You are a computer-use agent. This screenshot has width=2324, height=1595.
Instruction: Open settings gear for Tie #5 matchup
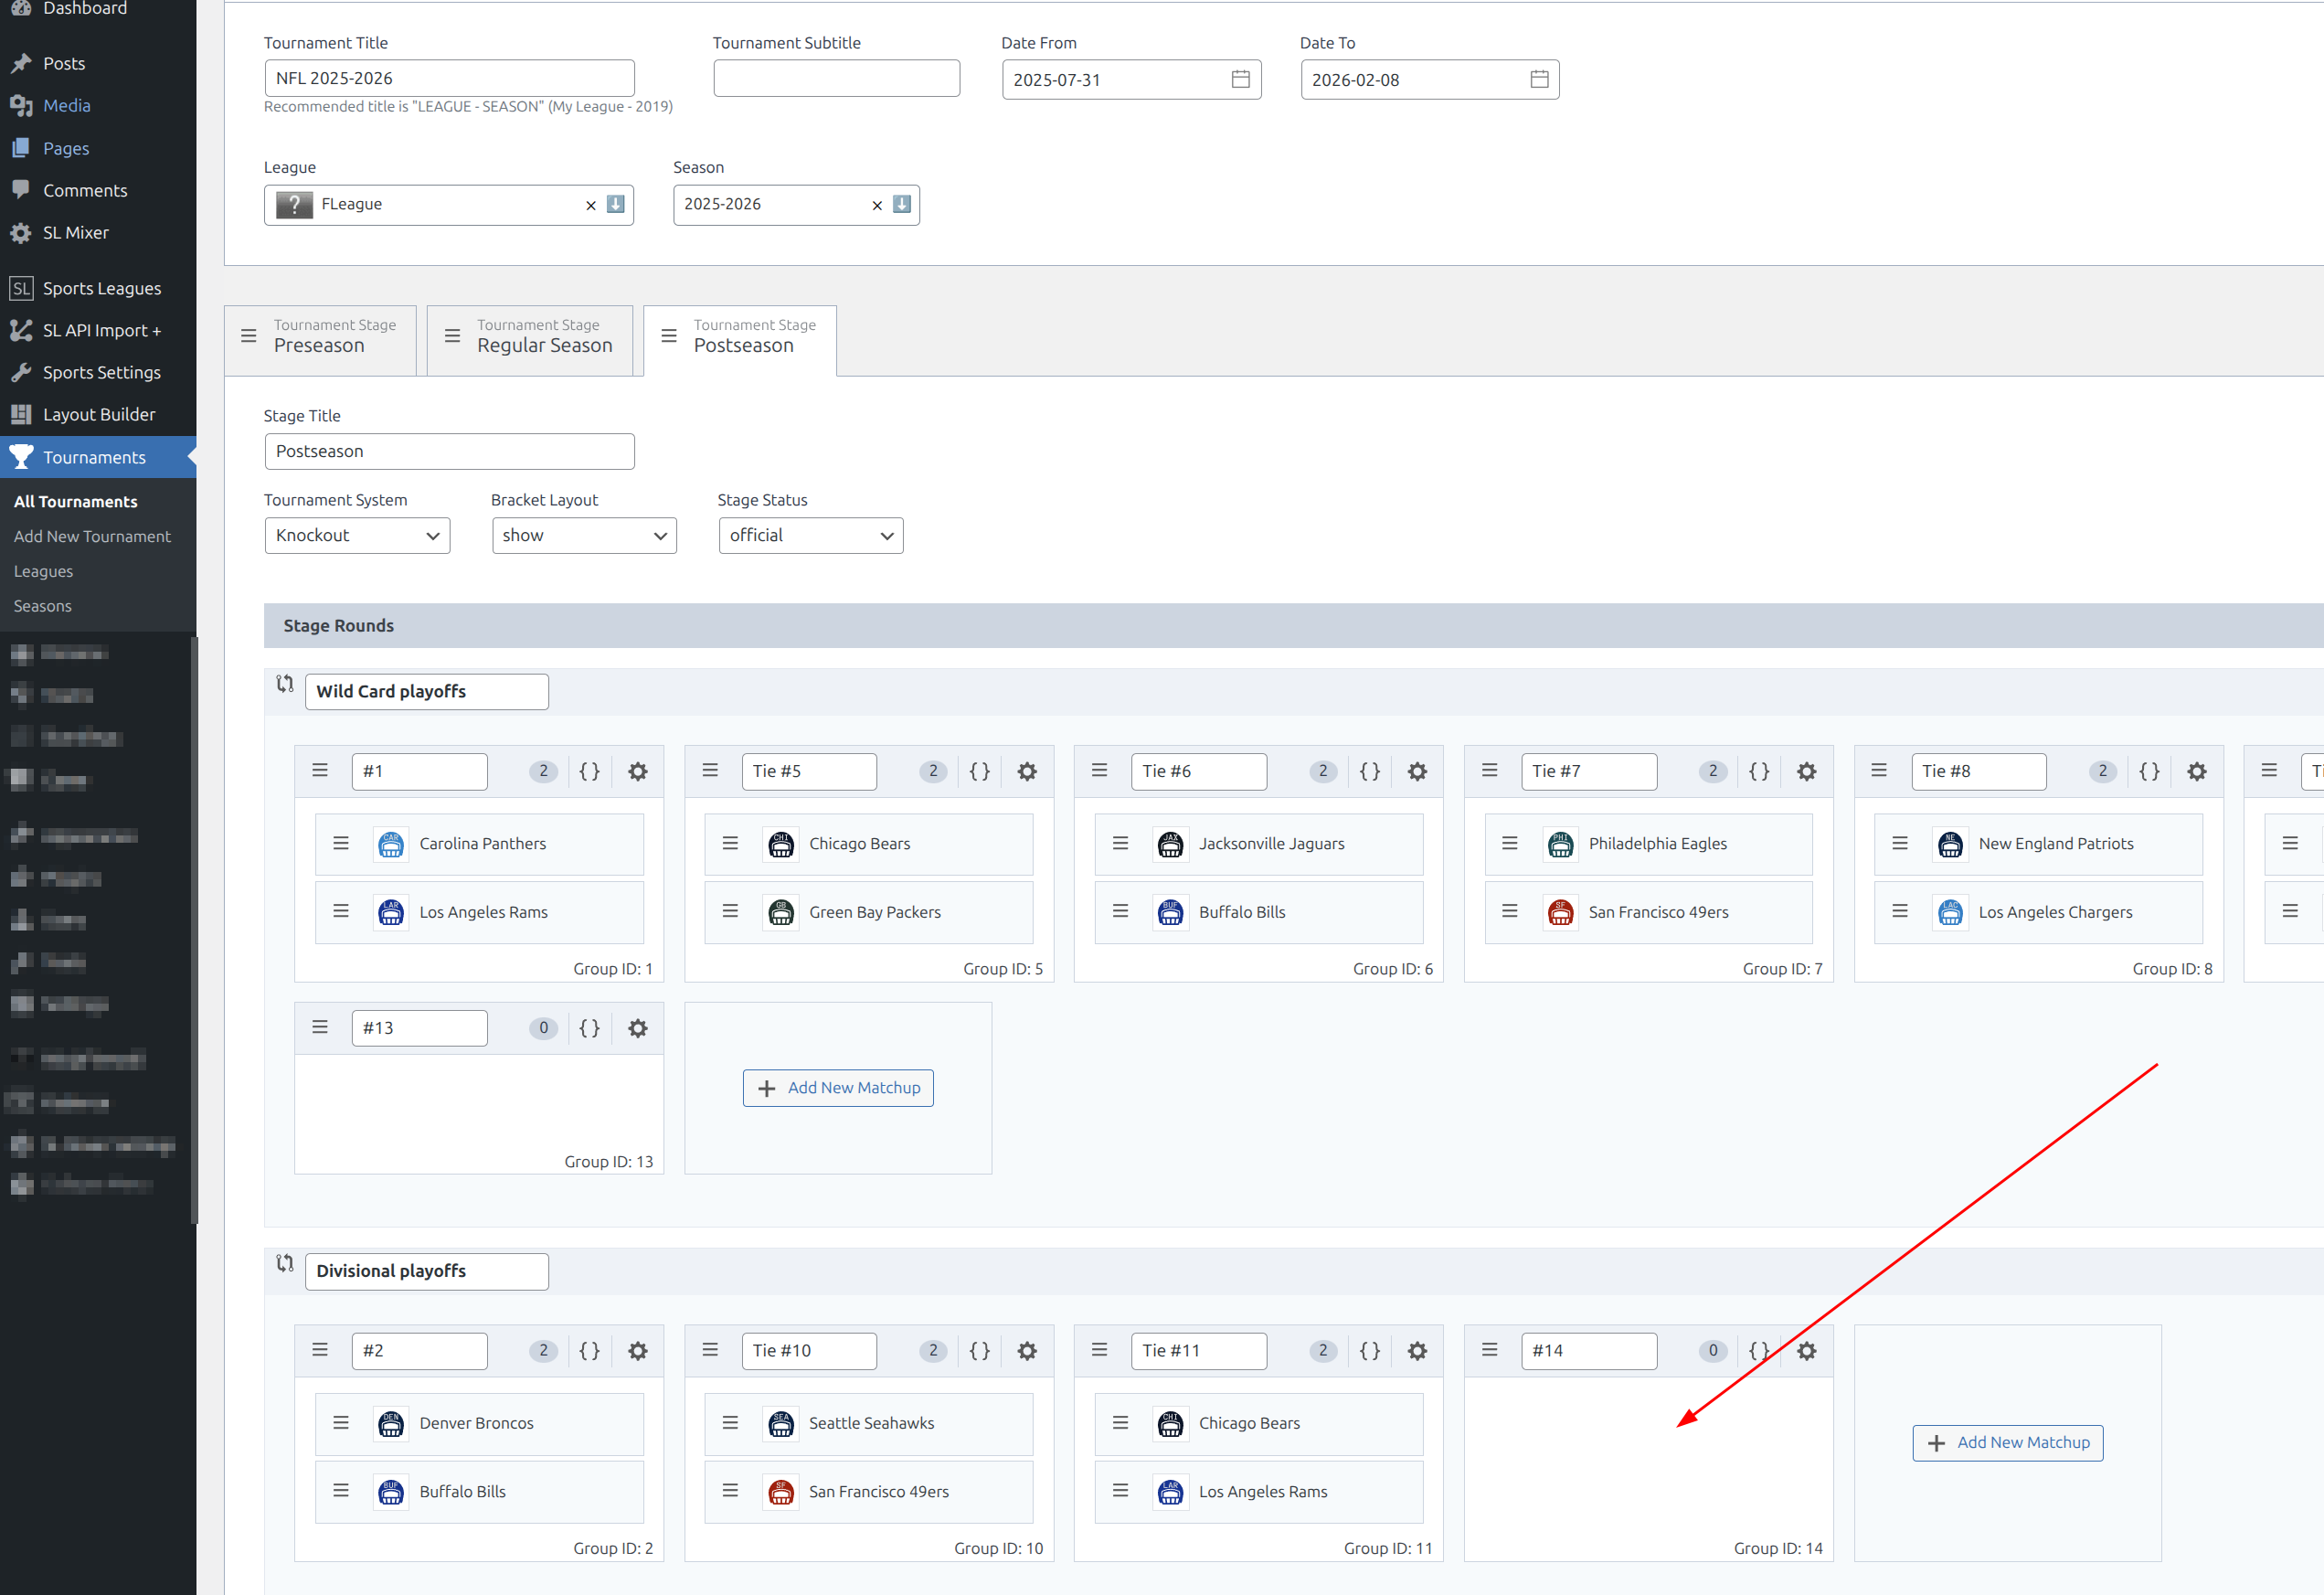point(1027,771)
